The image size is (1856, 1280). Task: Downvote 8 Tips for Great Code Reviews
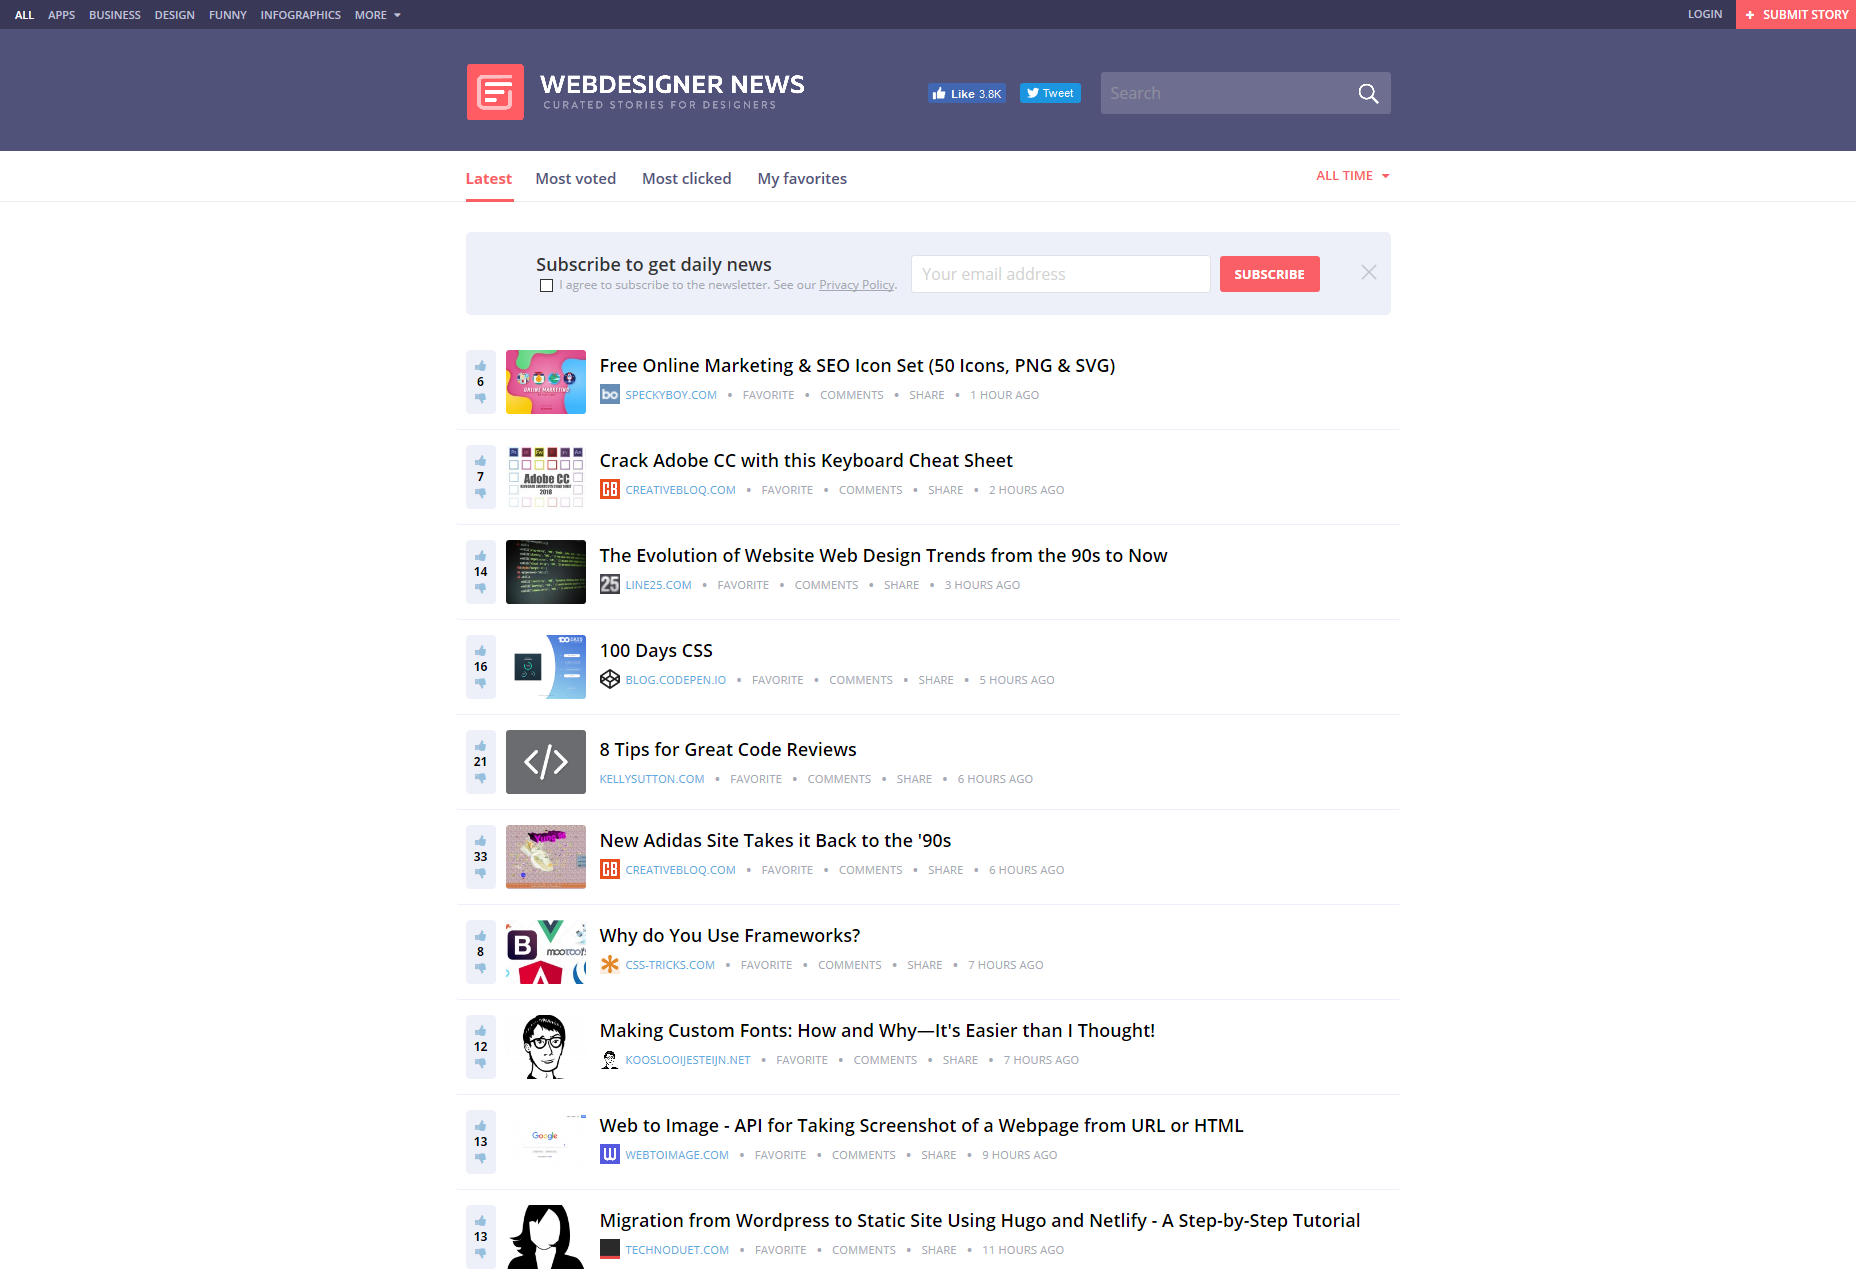click(480, 778)
